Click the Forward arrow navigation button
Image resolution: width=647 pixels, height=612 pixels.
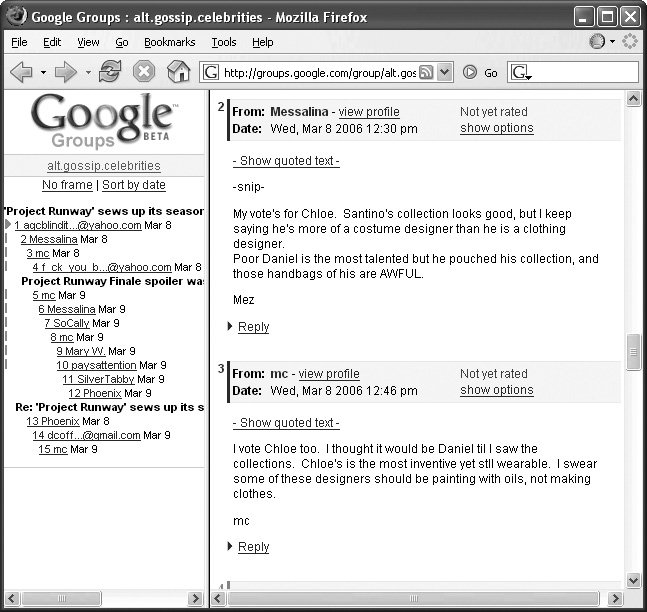coord(66,72)
